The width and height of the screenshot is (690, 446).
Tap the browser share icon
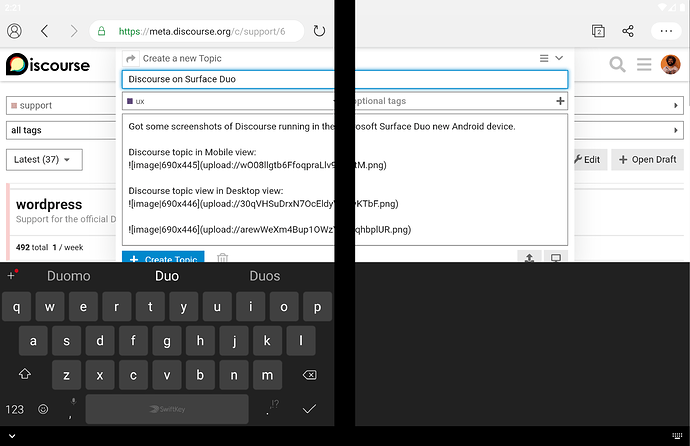pos(628,31)
